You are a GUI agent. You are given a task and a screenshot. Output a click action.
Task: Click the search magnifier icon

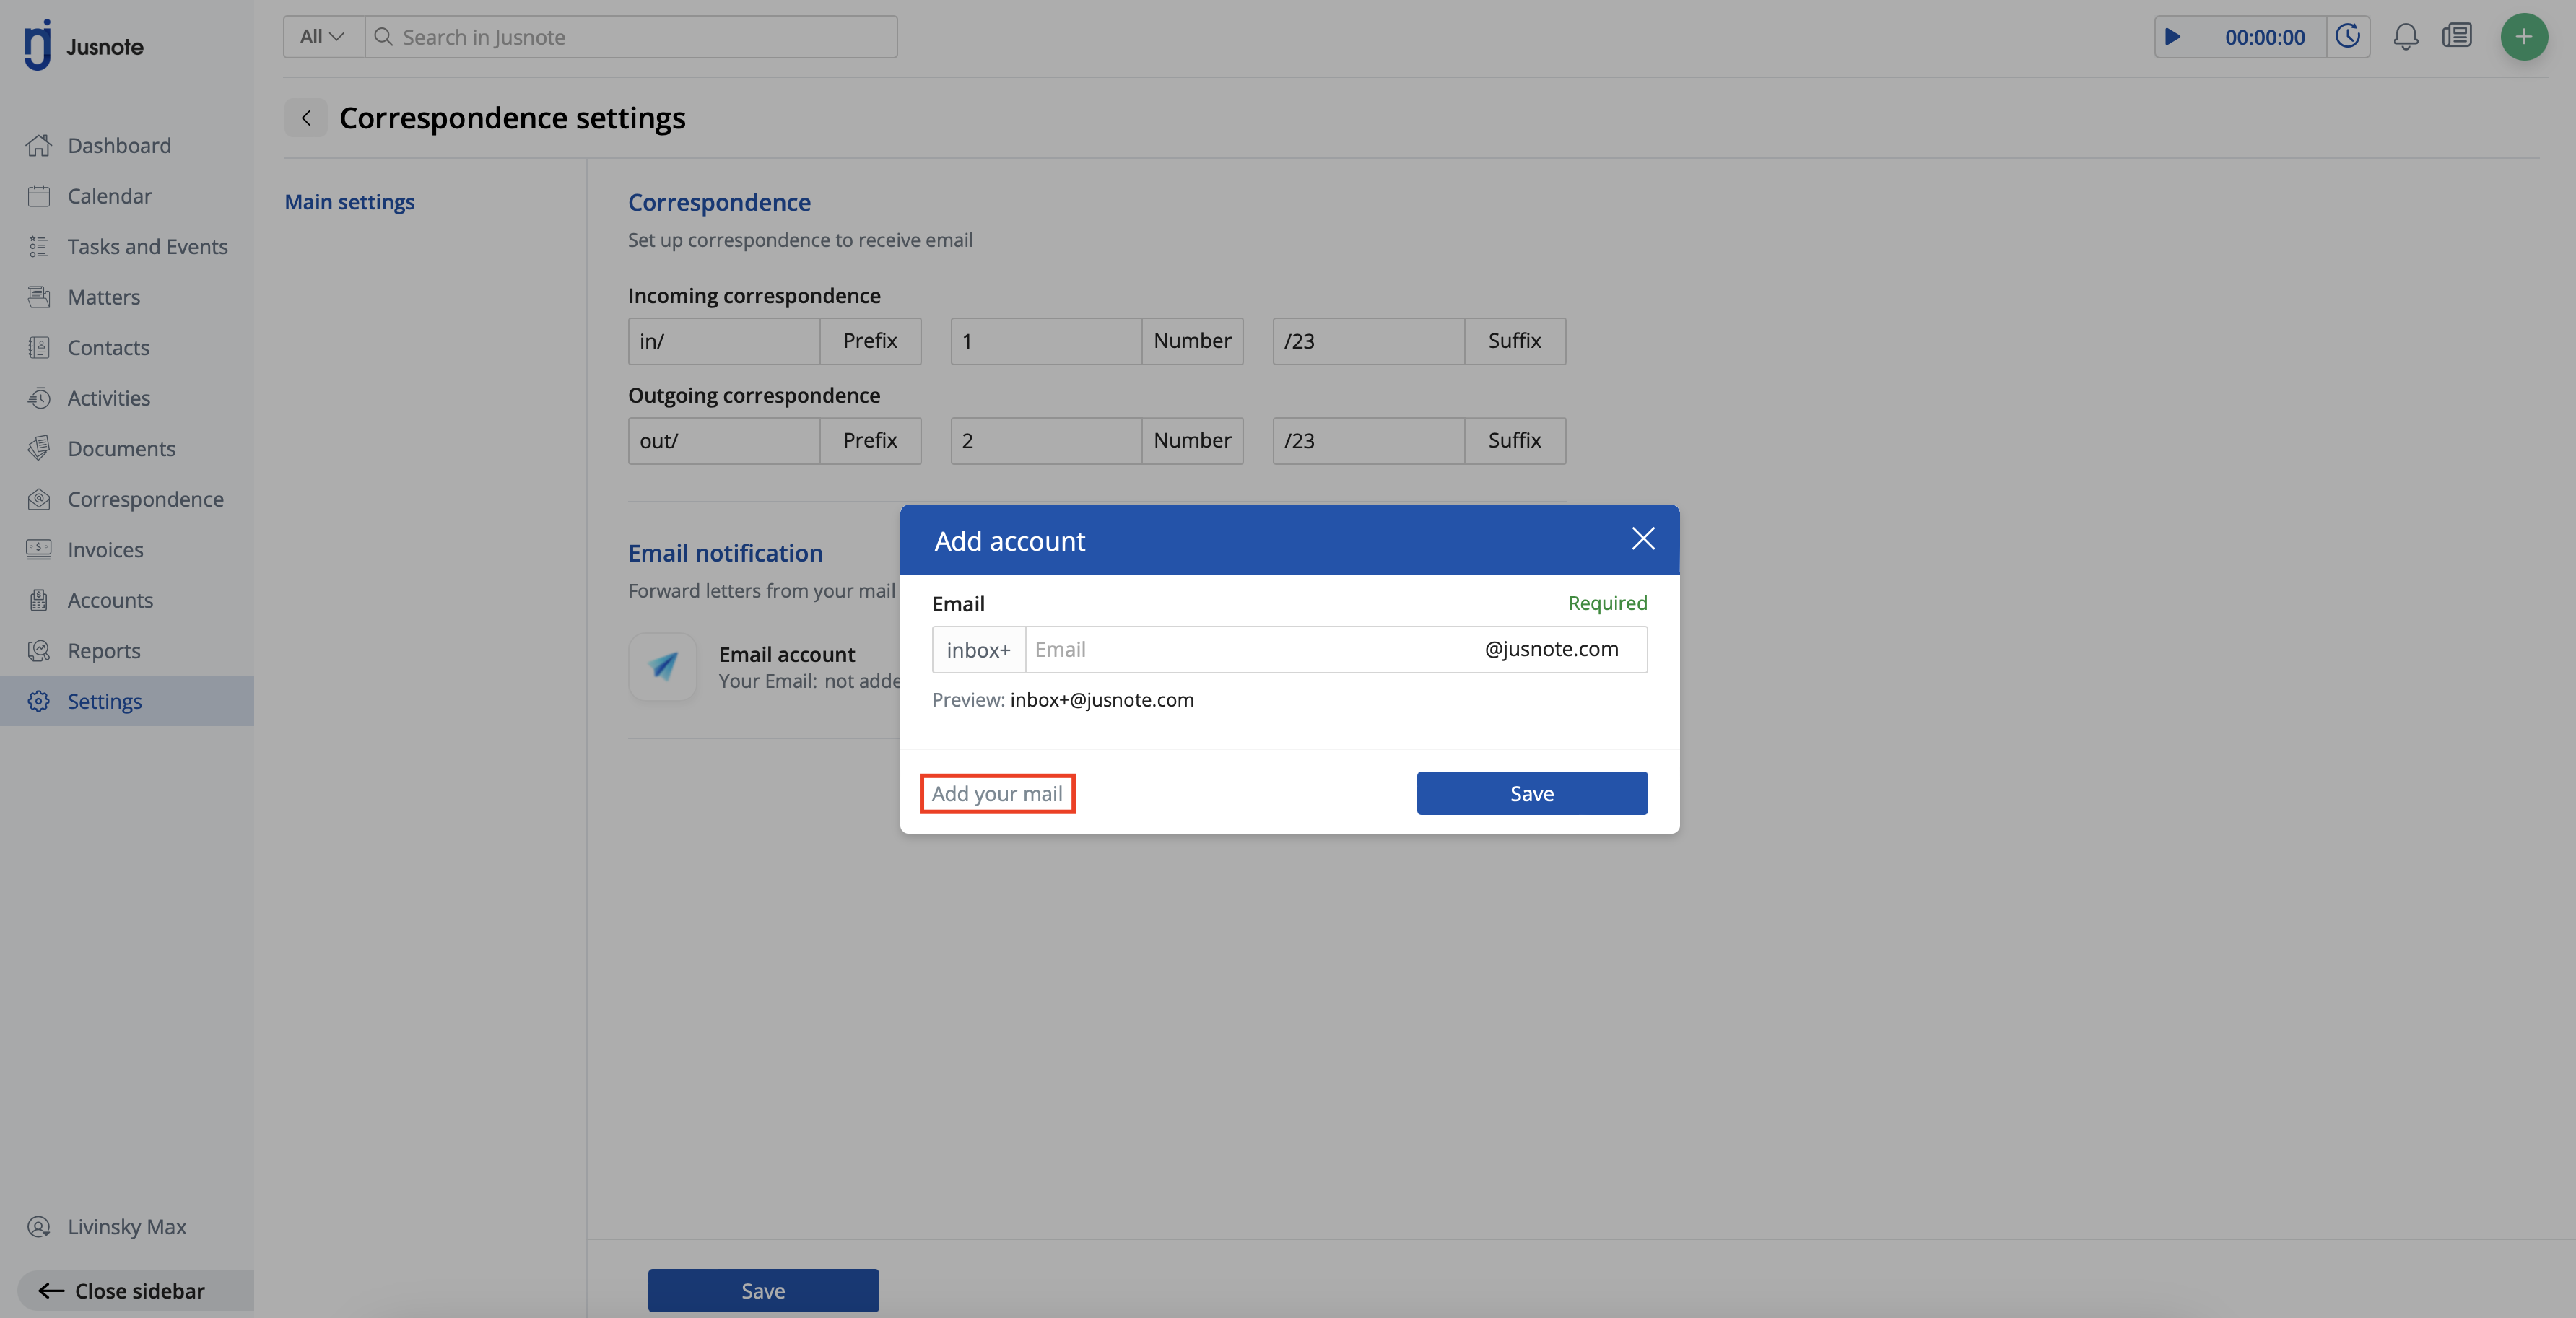pyautogui.click(x=383, y=37)
